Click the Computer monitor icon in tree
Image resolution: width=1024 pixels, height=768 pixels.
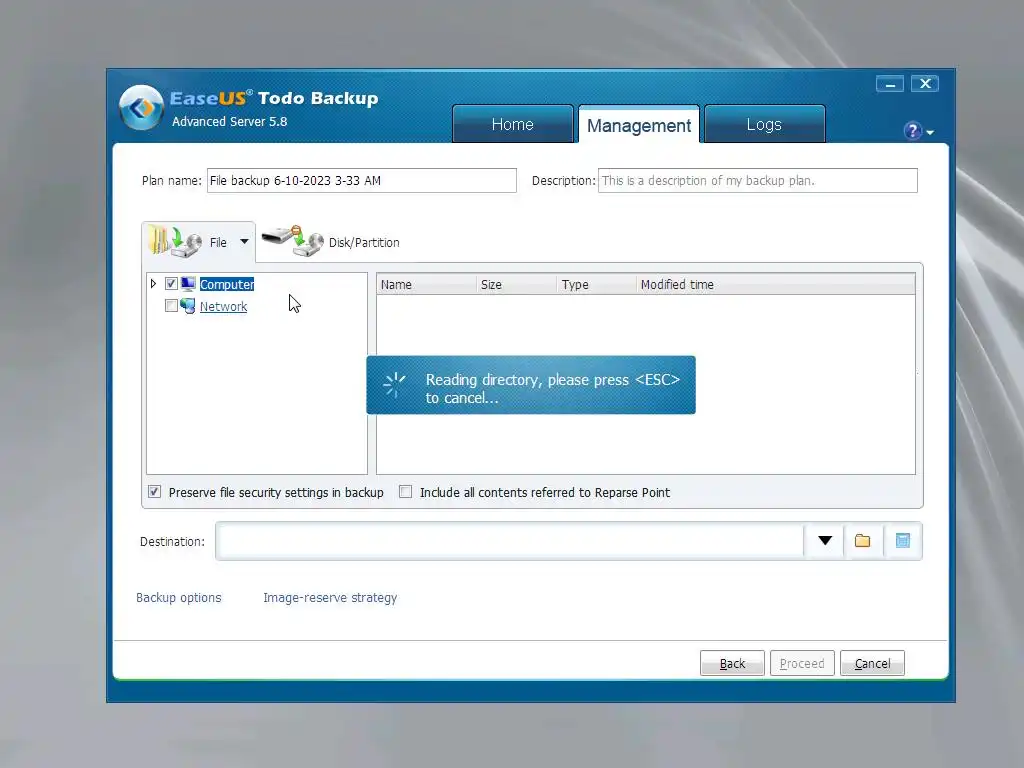pyautogui.click(x=188, y=283)
